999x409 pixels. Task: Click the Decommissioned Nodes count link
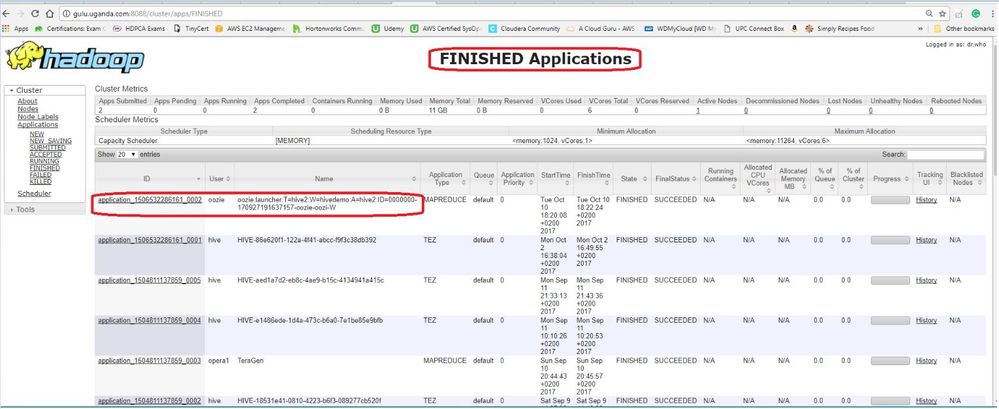[x=746, y=111]
